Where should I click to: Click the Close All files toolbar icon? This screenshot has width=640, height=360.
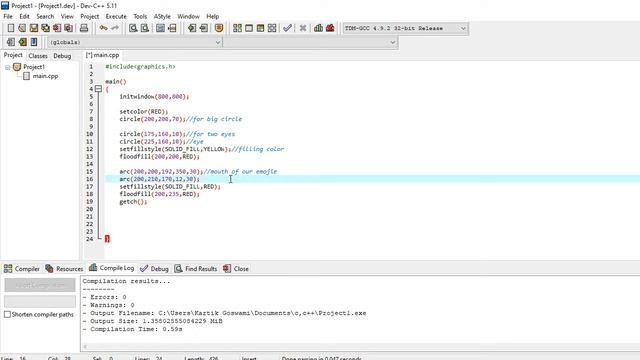click(x=69, y=28)
